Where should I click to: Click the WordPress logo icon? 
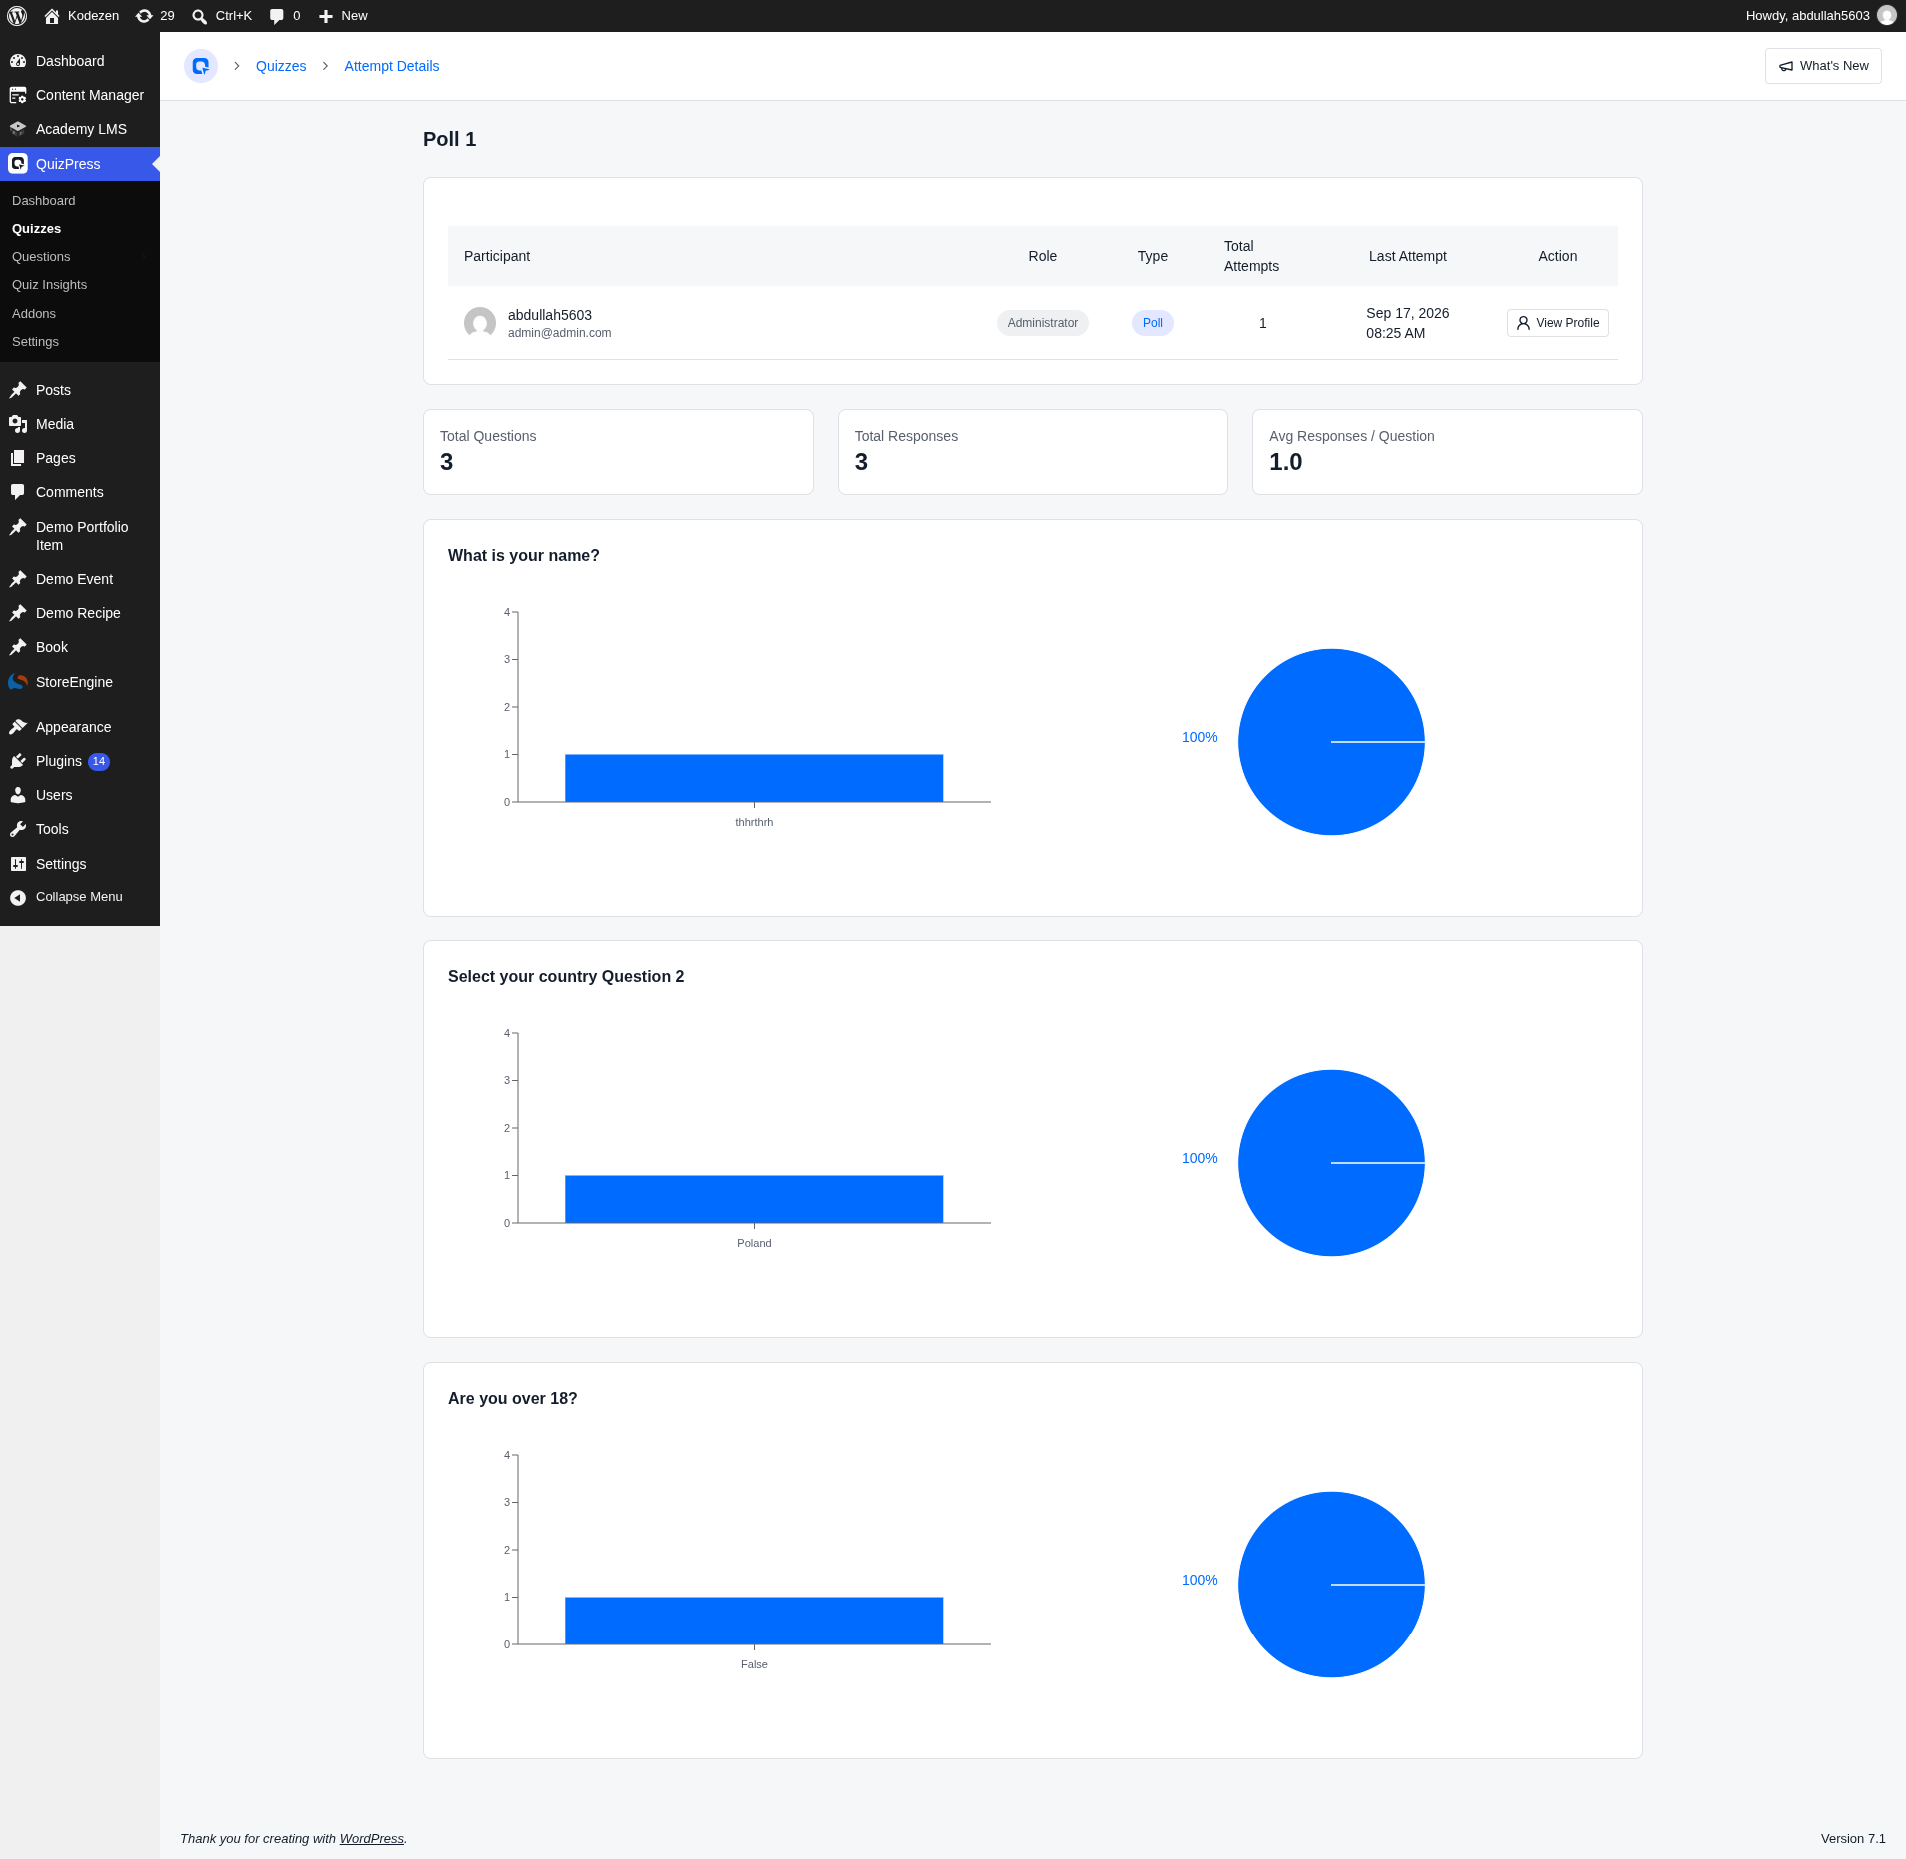[17, 16]
